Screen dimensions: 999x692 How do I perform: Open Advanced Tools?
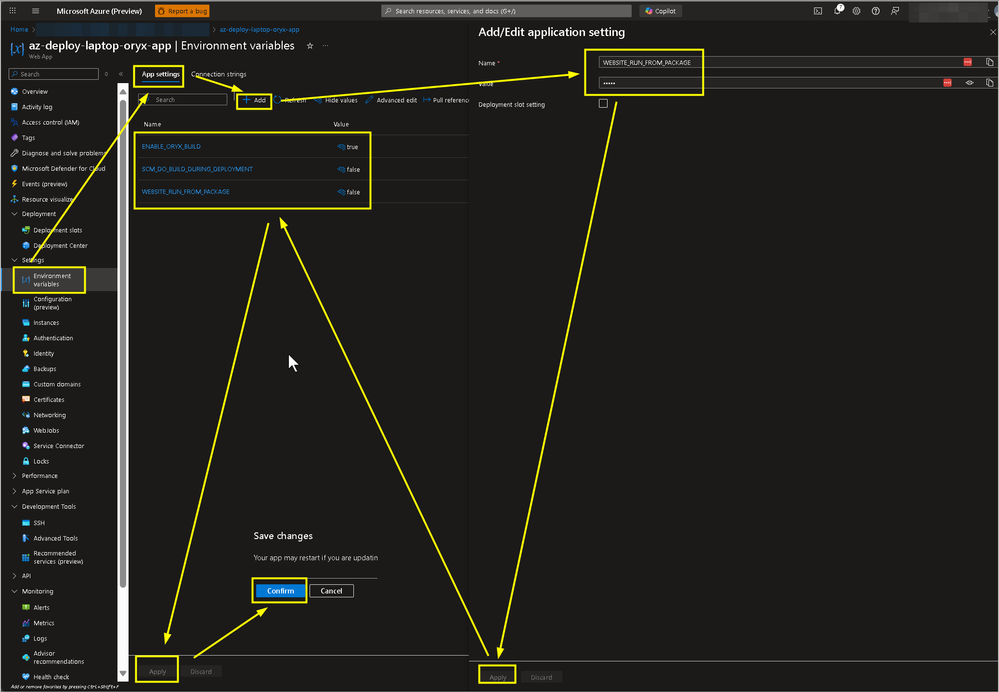(x=55, y=538)
